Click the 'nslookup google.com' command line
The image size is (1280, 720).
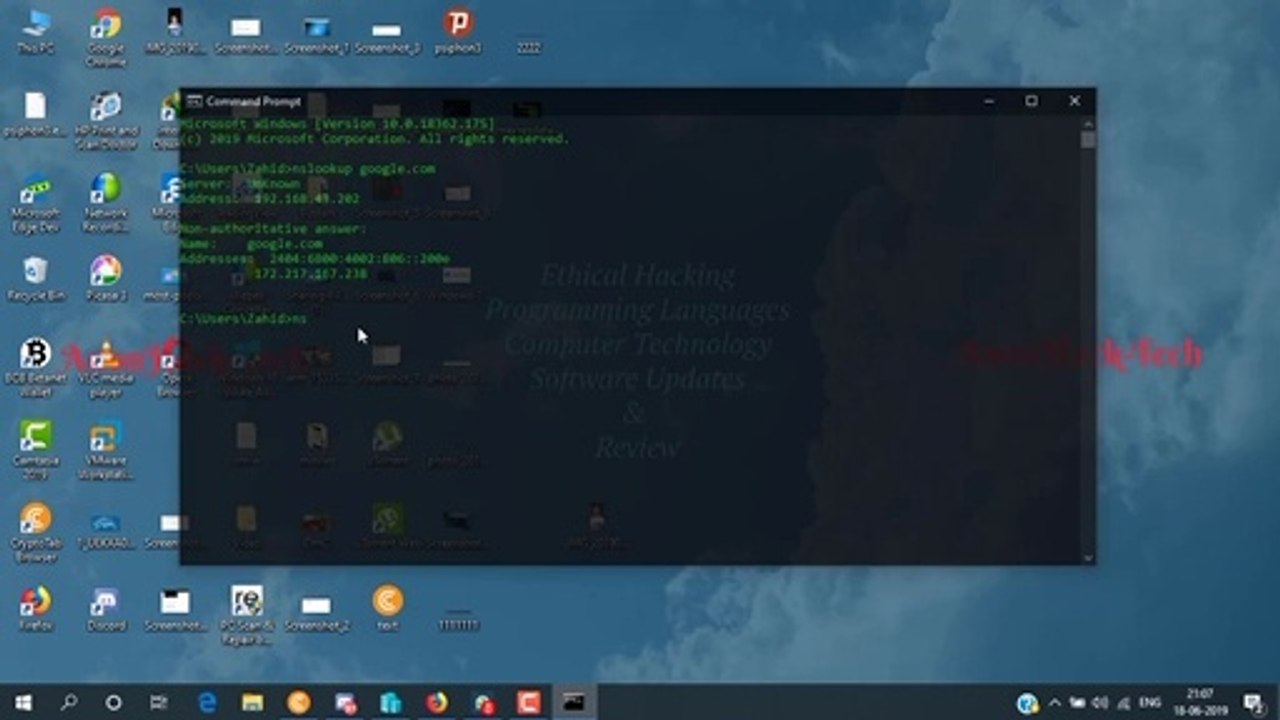click(307, 169)
